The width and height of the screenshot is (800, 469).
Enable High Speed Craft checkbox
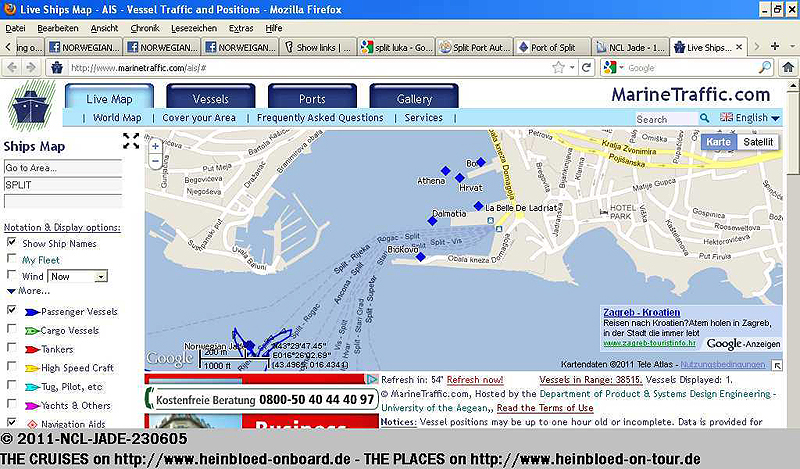click(x=11, y=366)
